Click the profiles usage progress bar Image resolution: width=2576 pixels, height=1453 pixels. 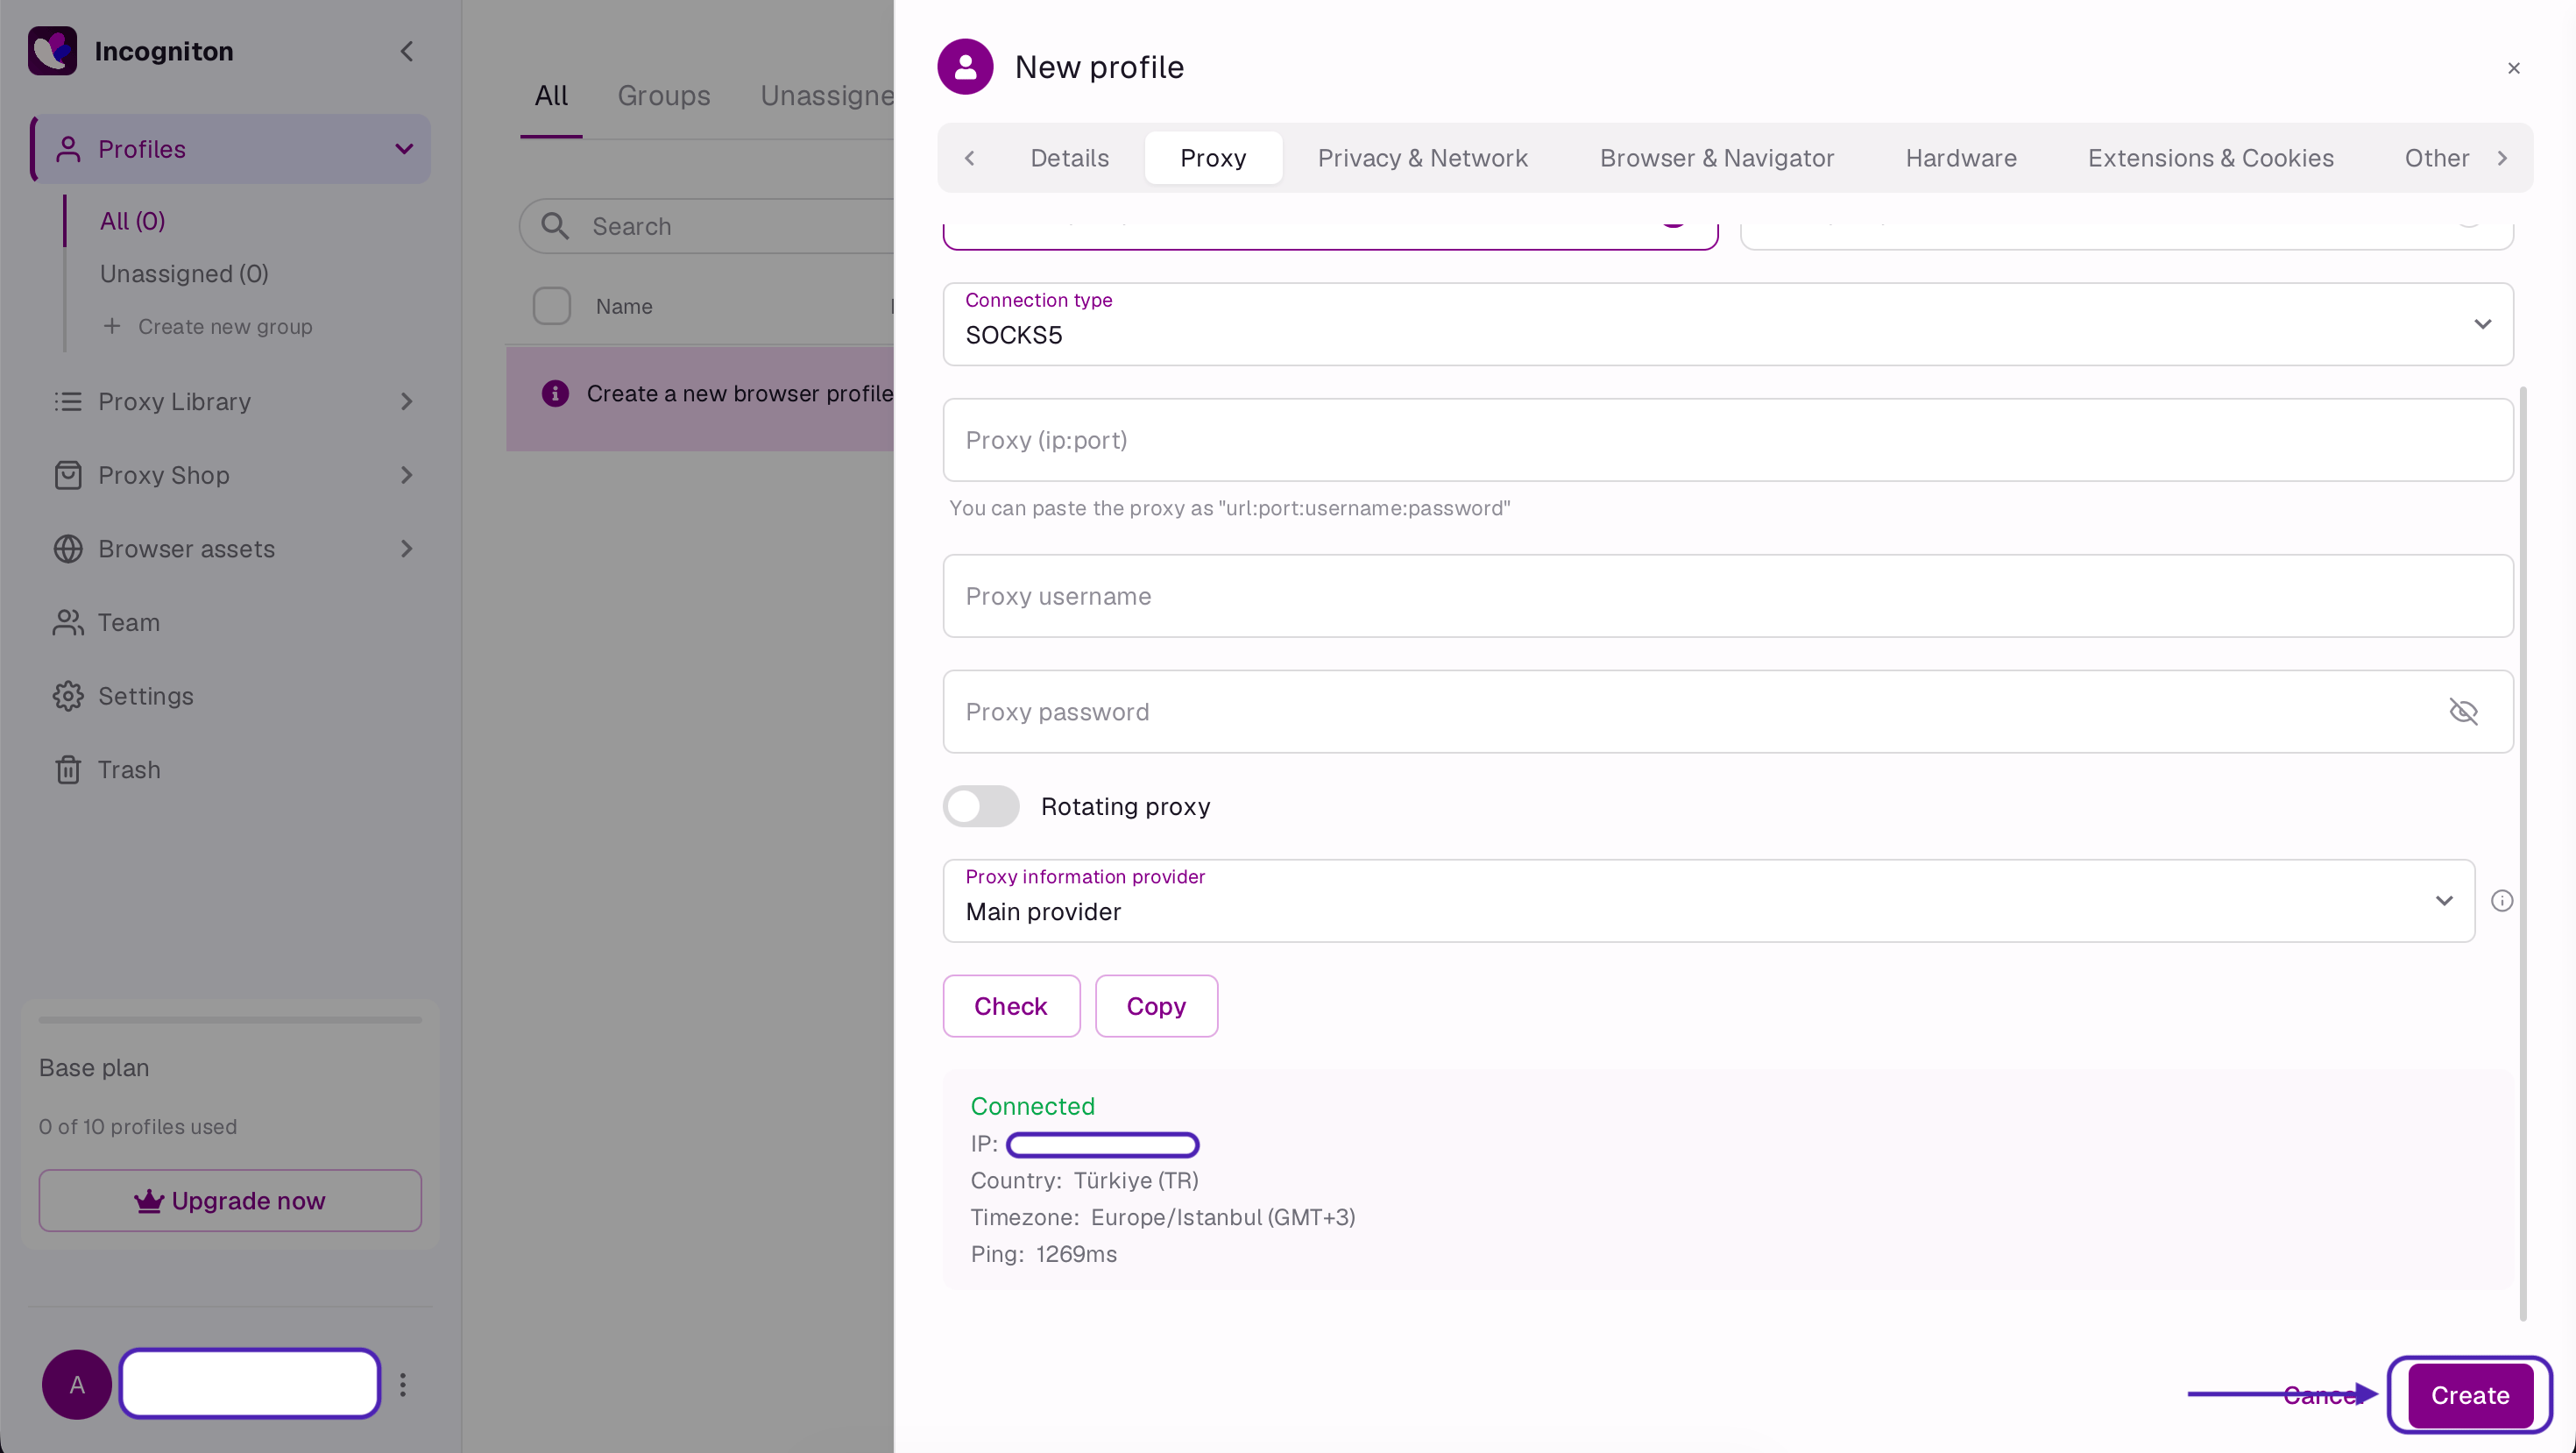pyautogui.click(x=230, y=1020)
